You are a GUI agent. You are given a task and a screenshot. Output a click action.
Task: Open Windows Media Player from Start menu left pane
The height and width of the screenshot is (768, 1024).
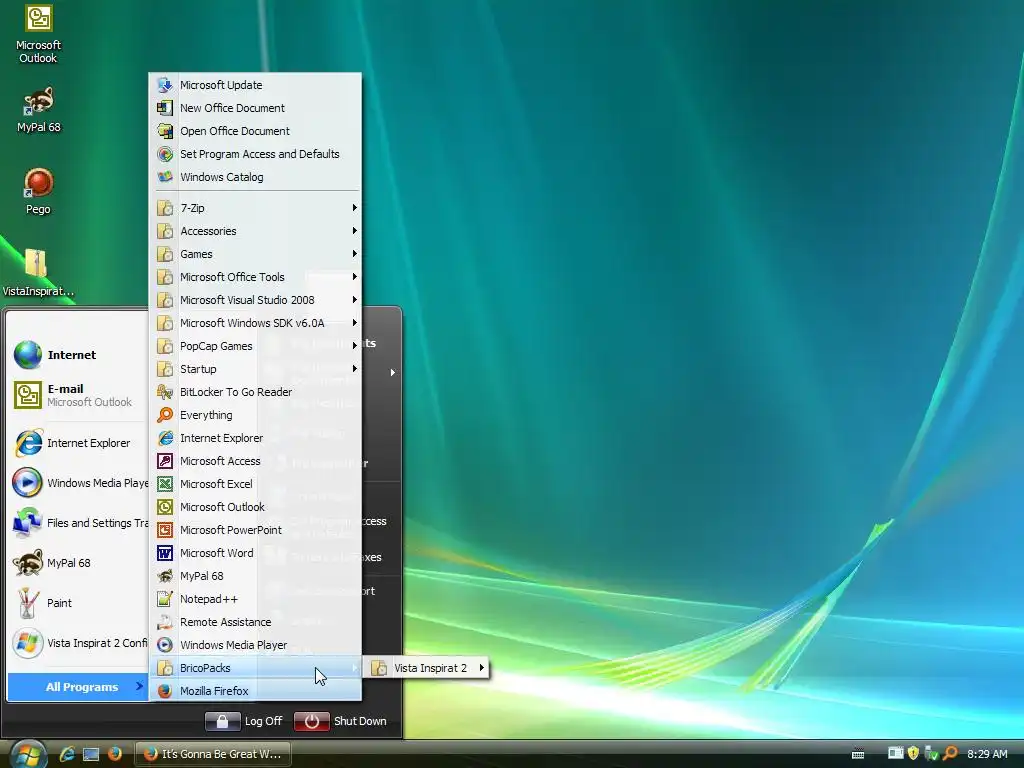(x=78, y=483)
